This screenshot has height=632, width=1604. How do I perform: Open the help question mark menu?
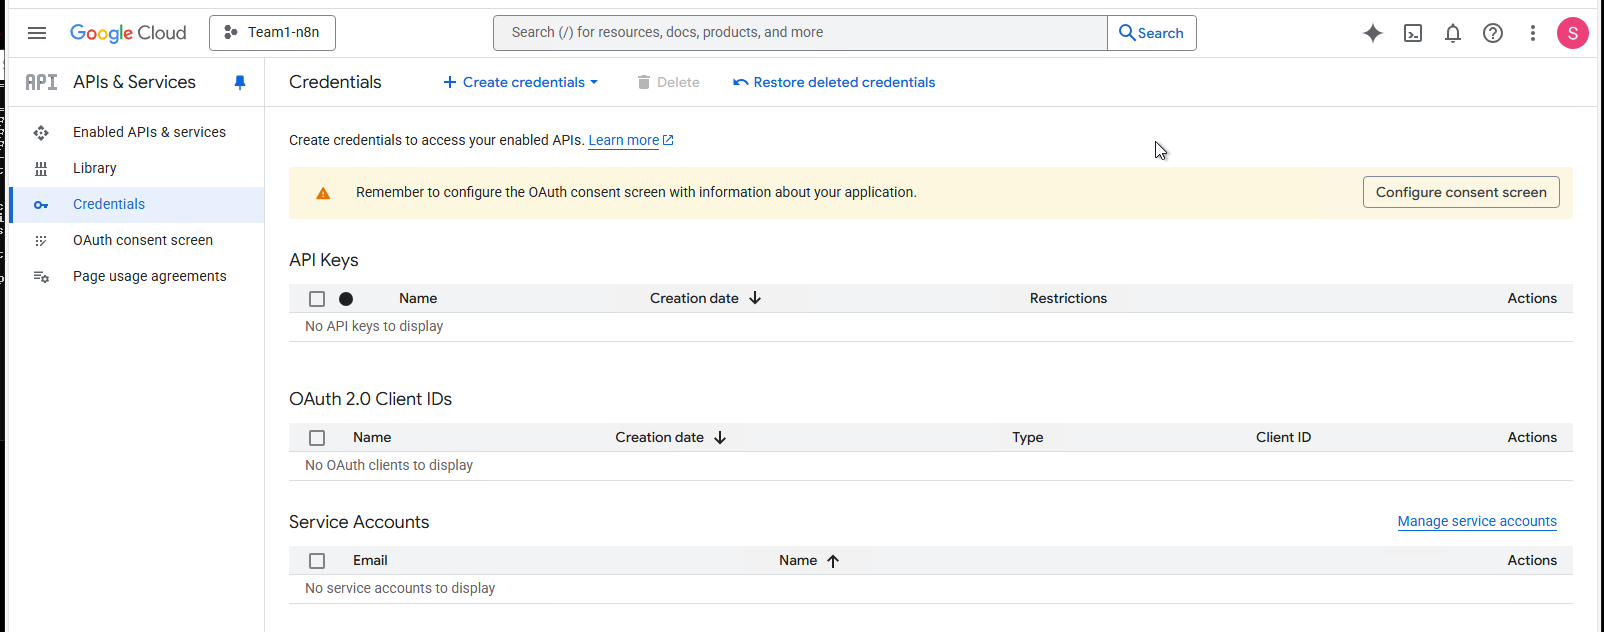click(x=1493, y=33)
